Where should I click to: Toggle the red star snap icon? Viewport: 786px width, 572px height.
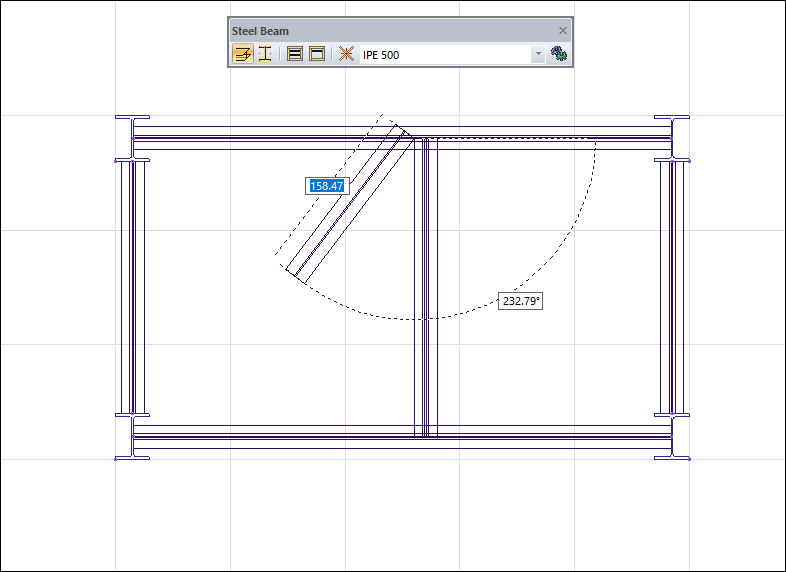[x=346, y=54]
